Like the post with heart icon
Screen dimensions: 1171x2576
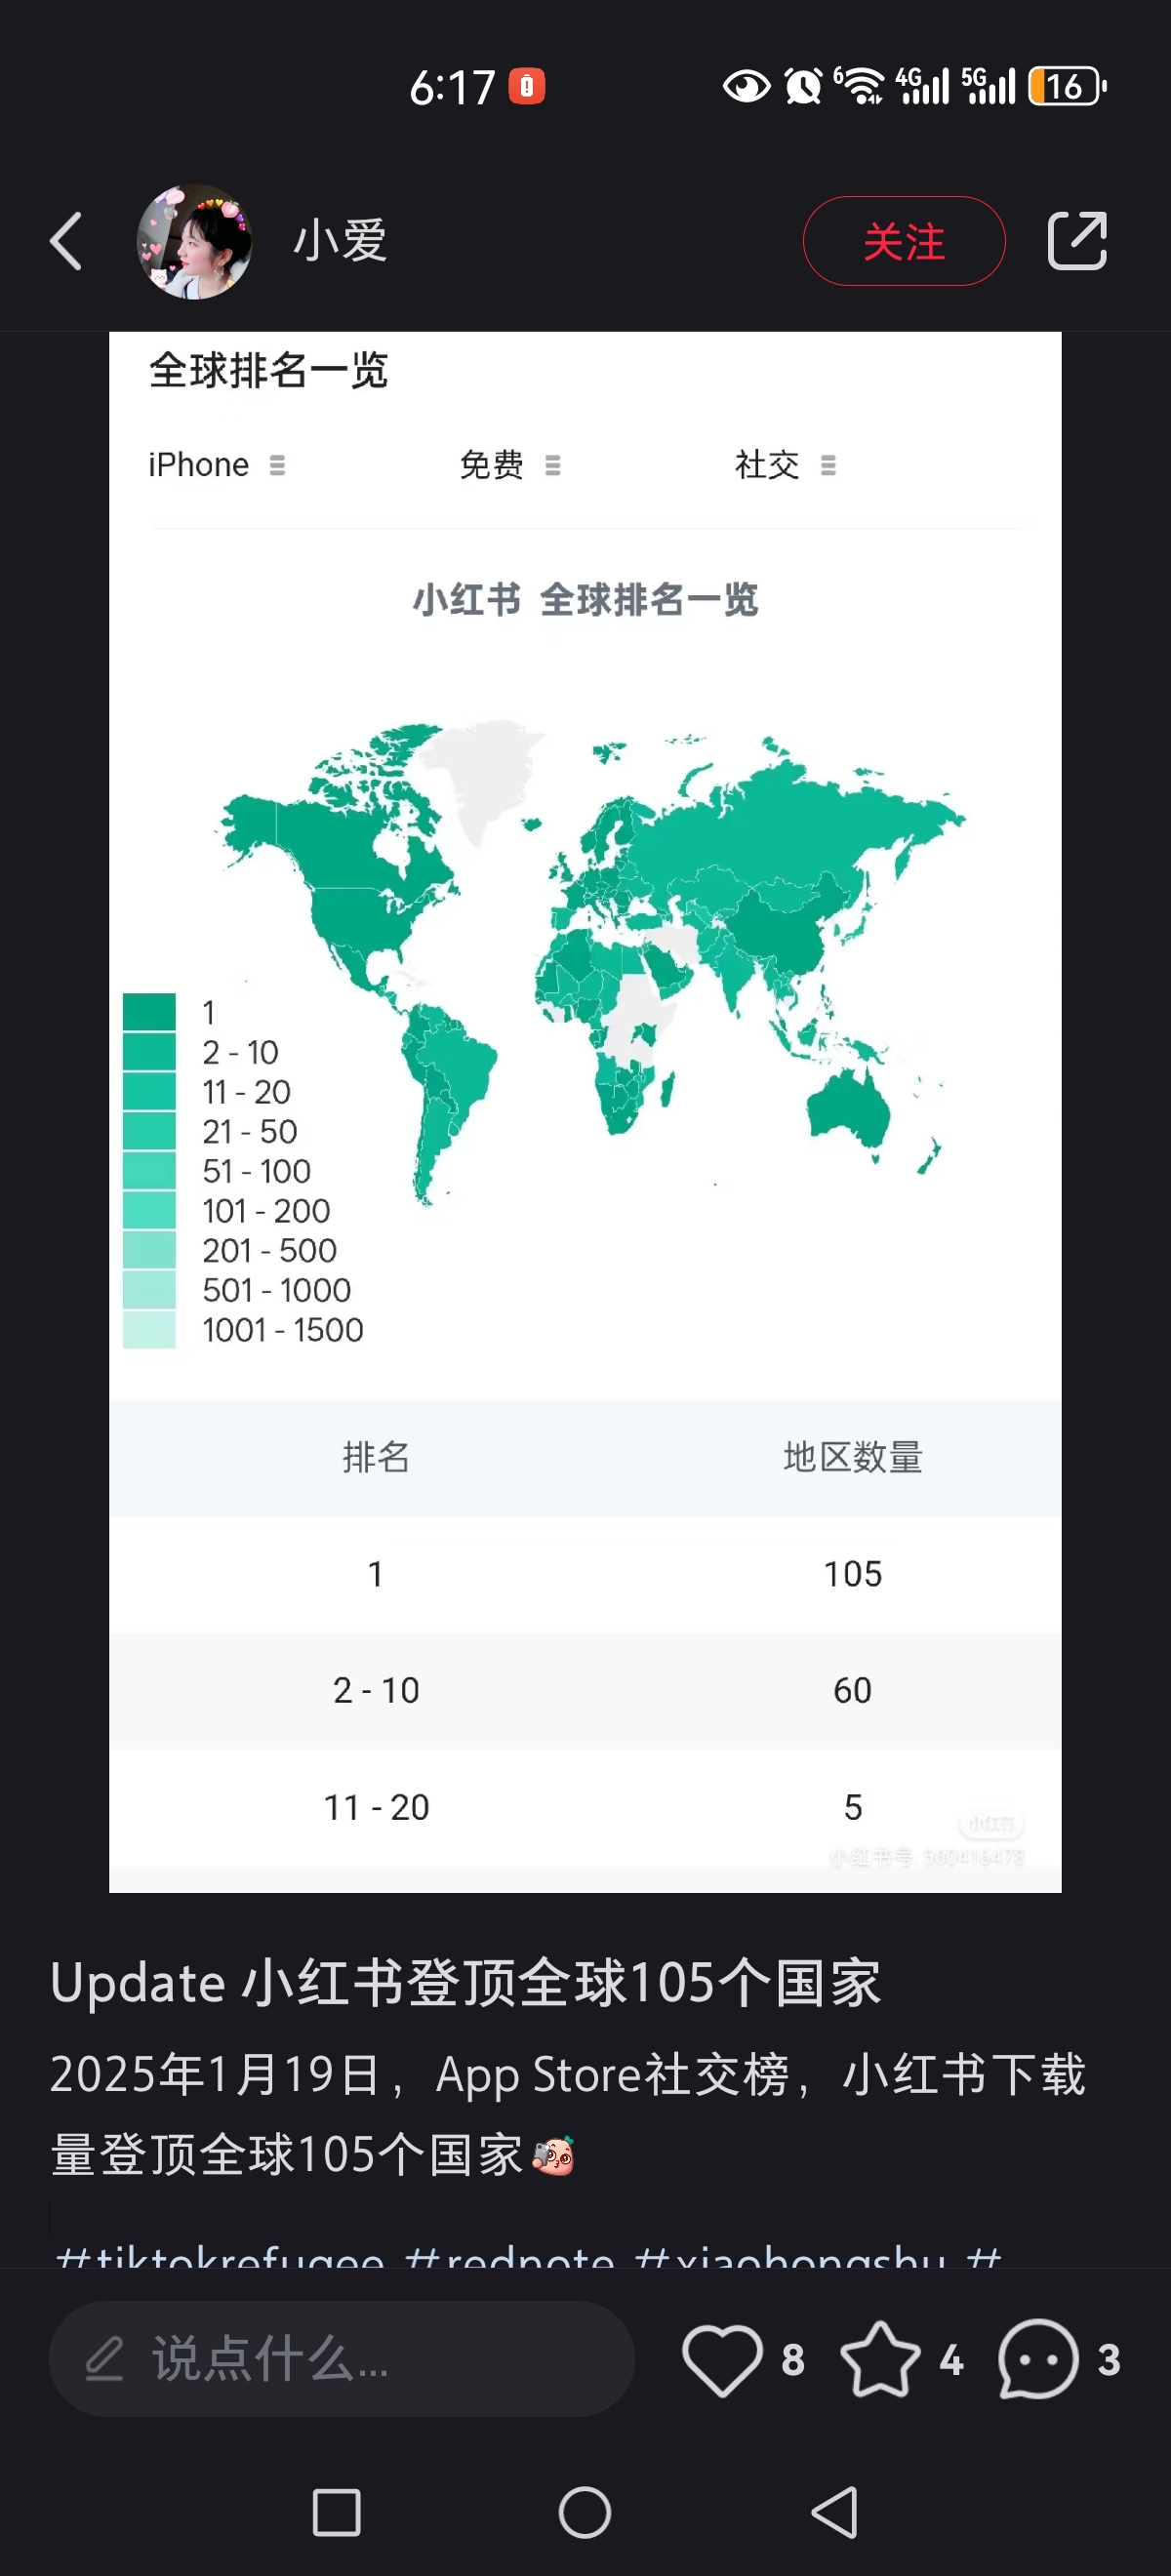[x=722, y=2360]
